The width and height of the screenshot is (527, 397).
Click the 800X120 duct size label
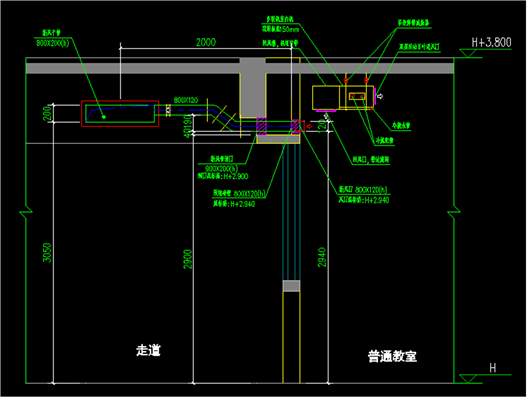pyautogui.click(x=186, y=100)
